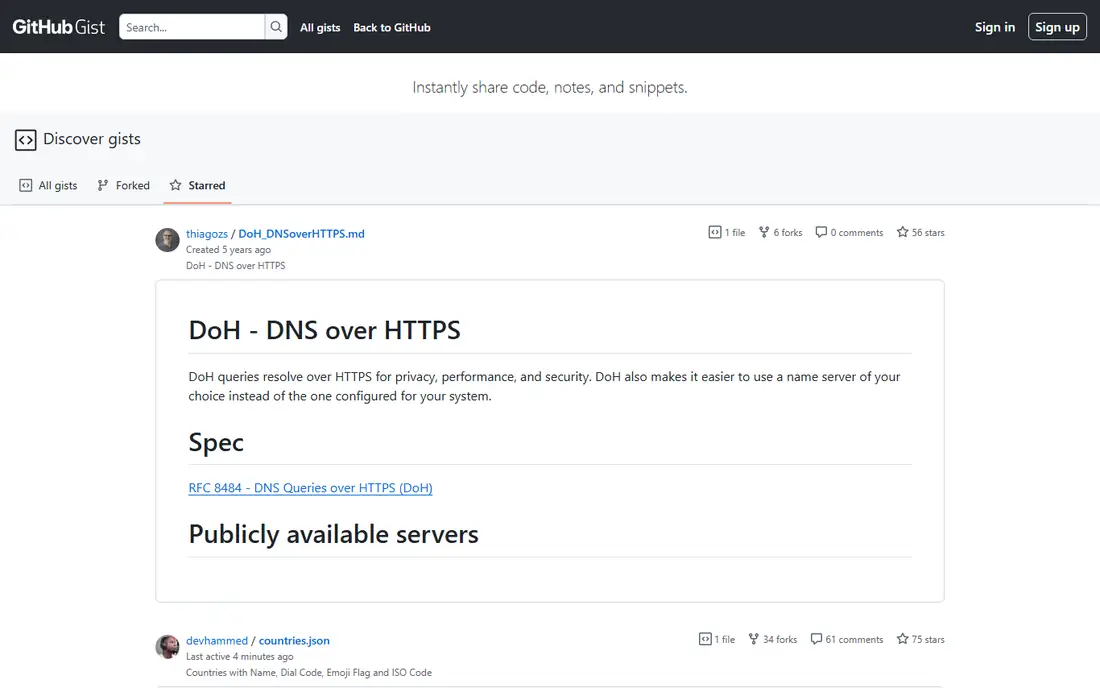
Task: Click the 'DoH - DNS over HTTPS' heading
Action: (324, 330)
